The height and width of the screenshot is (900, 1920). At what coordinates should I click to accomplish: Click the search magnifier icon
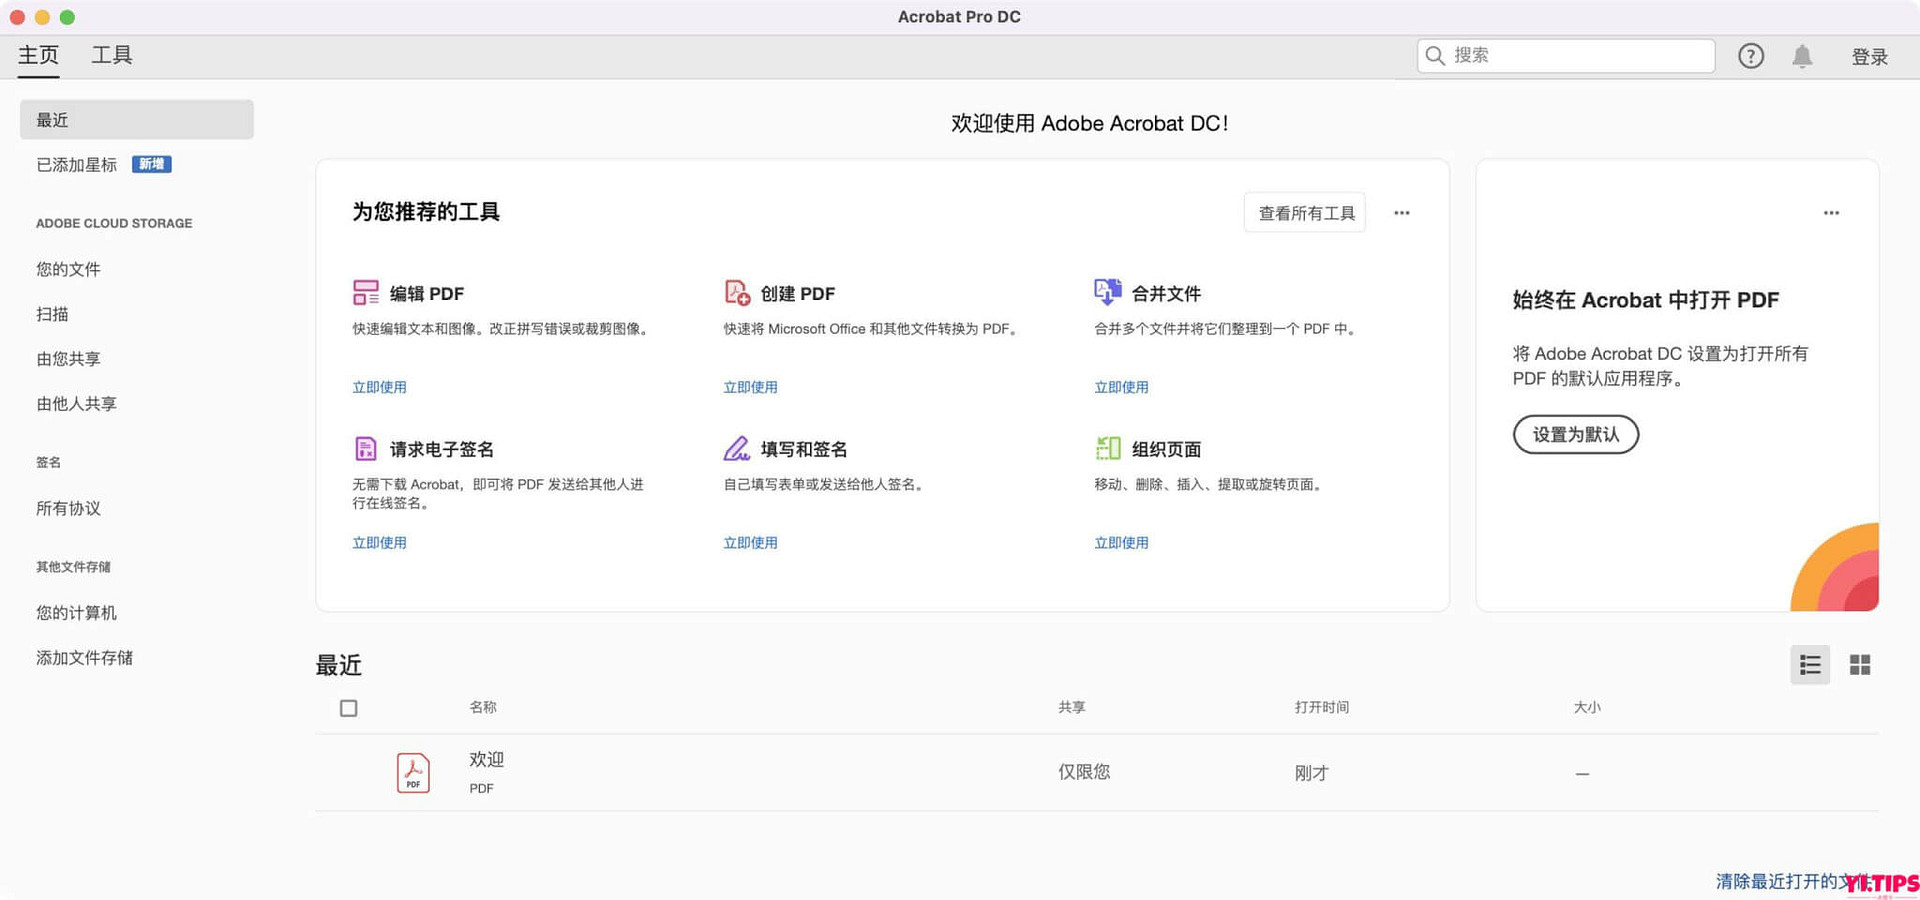pos(1435,56)
